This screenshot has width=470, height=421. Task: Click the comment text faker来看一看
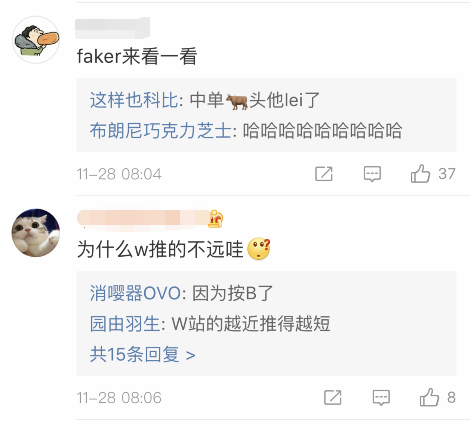tap(137, 56)
